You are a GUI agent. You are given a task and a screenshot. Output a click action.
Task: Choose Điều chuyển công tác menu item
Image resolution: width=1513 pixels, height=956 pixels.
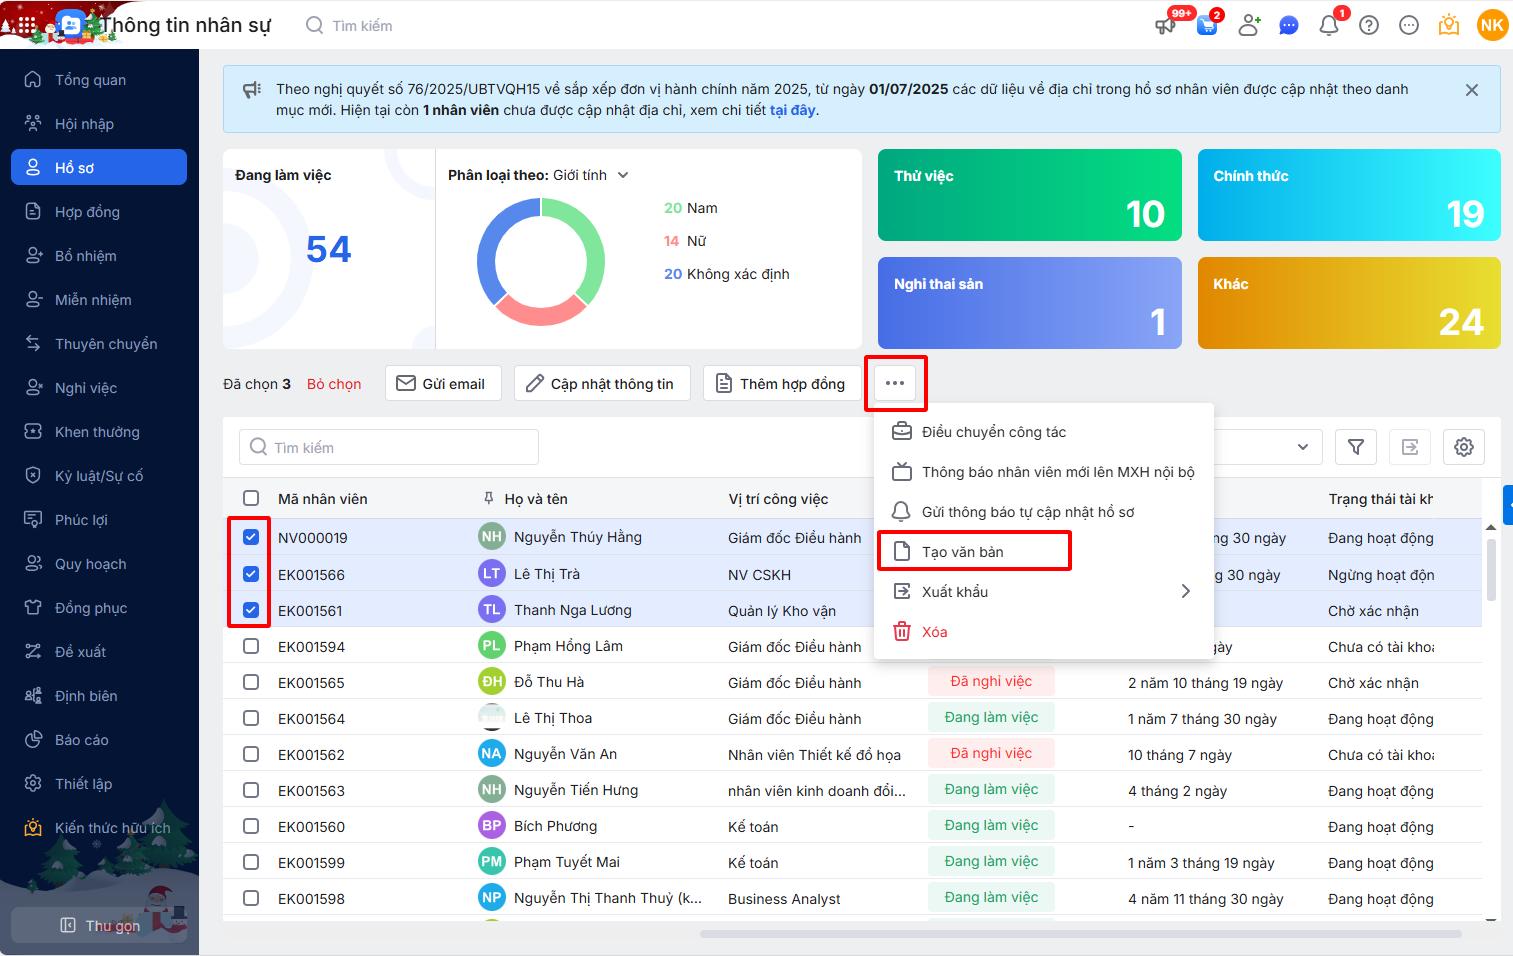click(993, 432)
